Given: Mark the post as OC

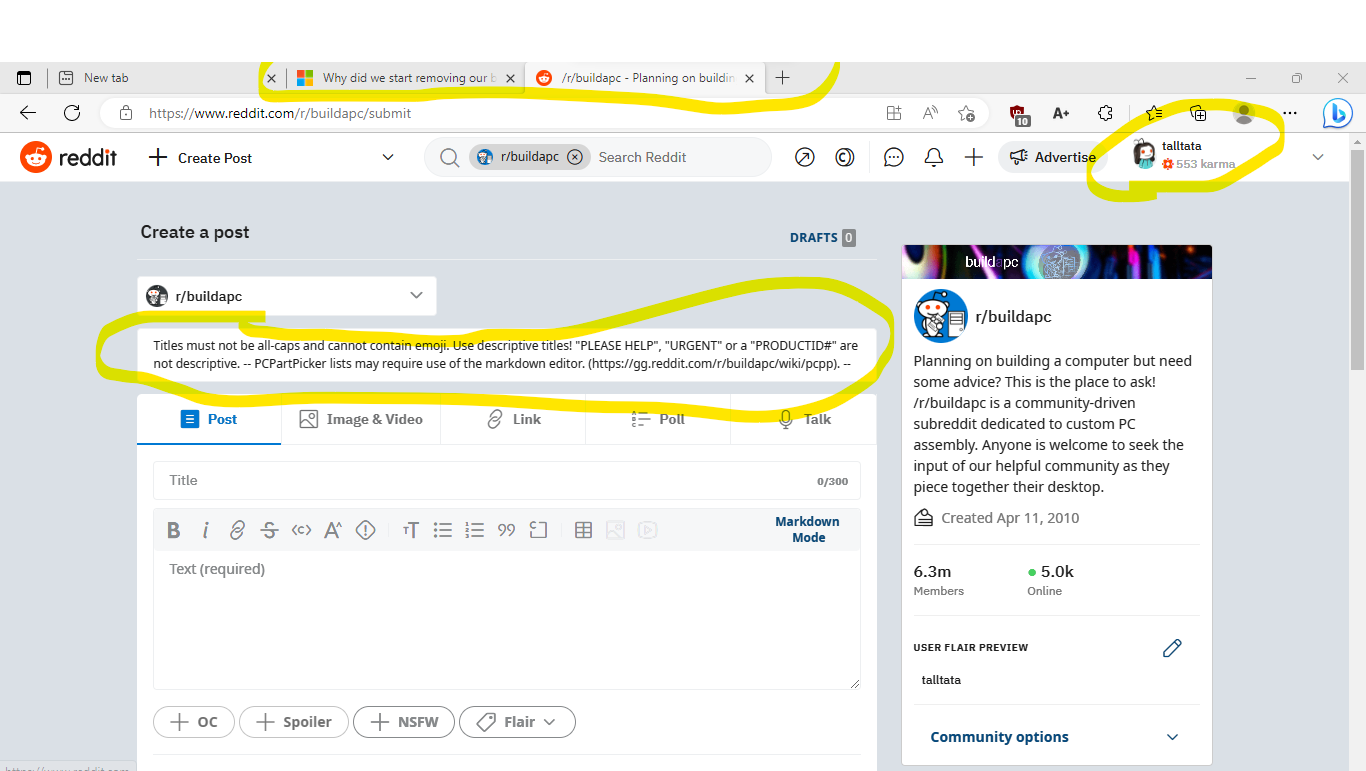Looking at the screenshot, I should tap(193, 721).
